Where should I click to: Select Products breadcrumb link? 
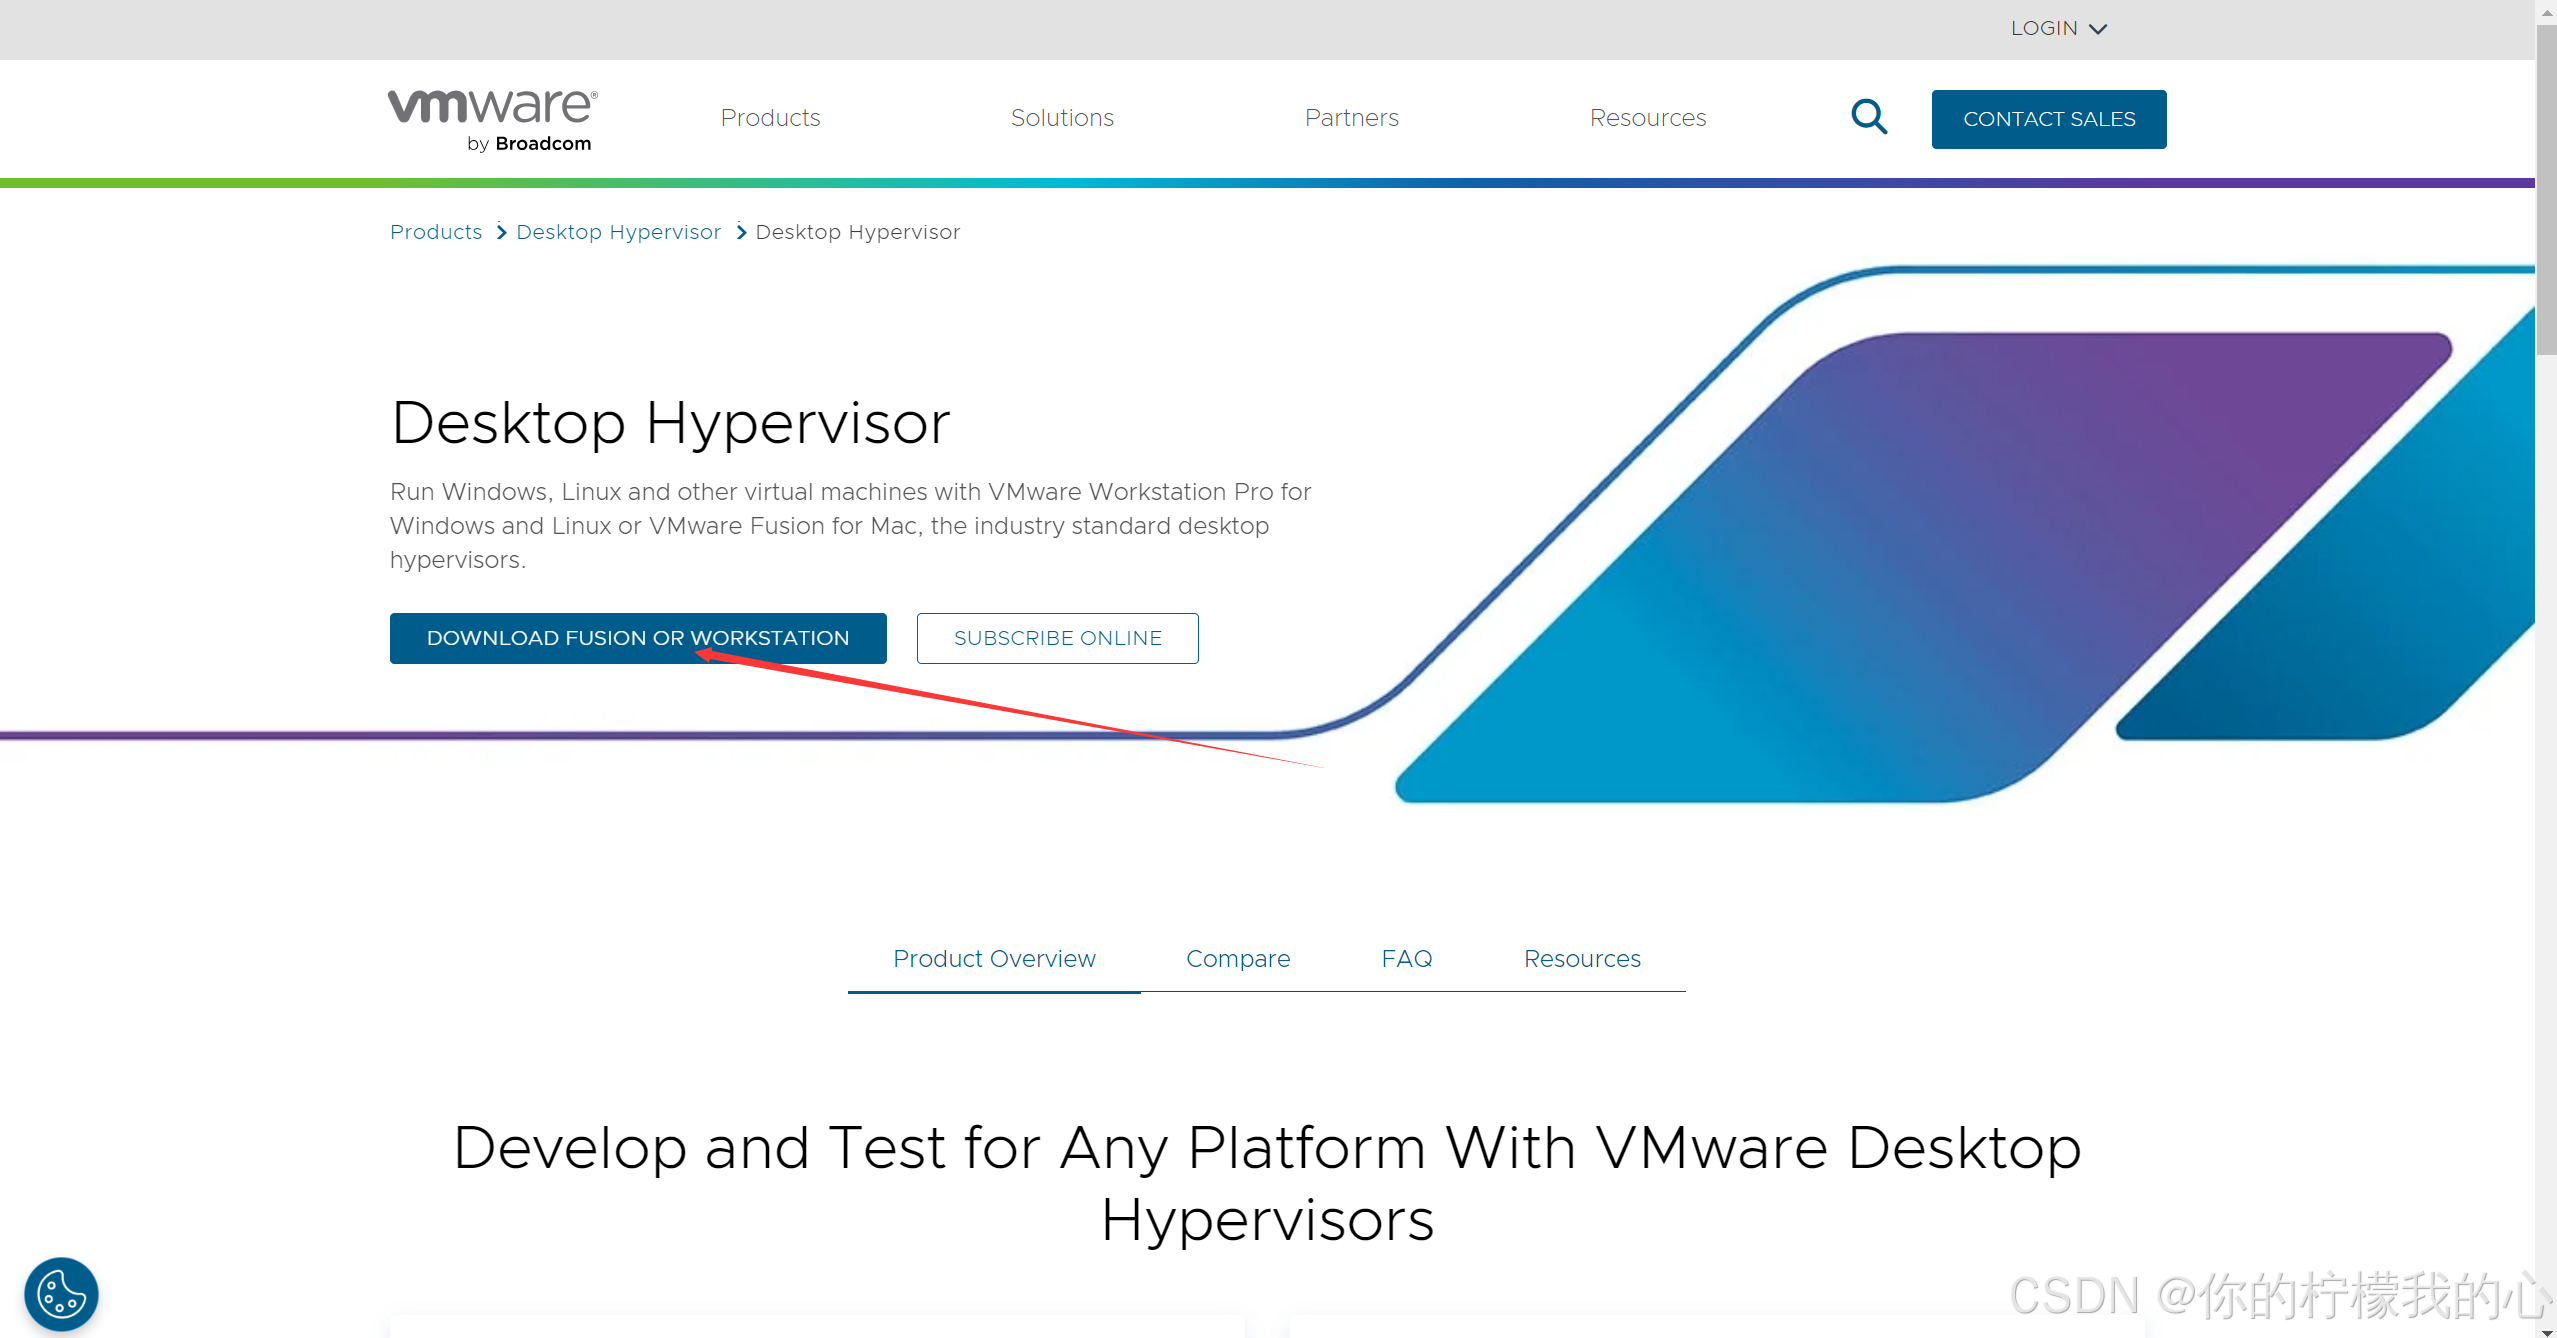(435, 232)
